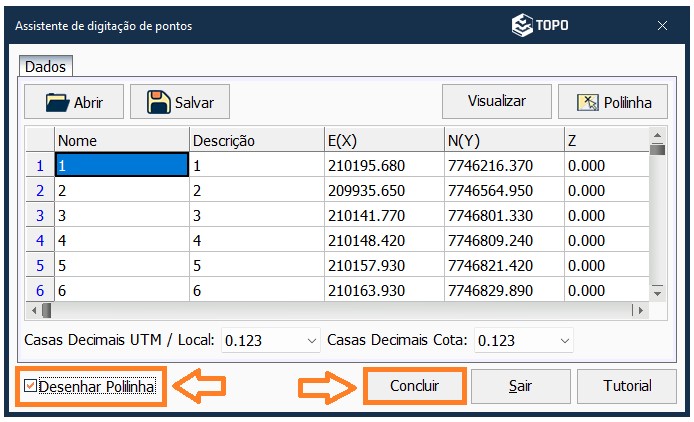Screen dimensions: 694x422
Task: Click the Polilinha button
Action: click(x=605, y=102)
